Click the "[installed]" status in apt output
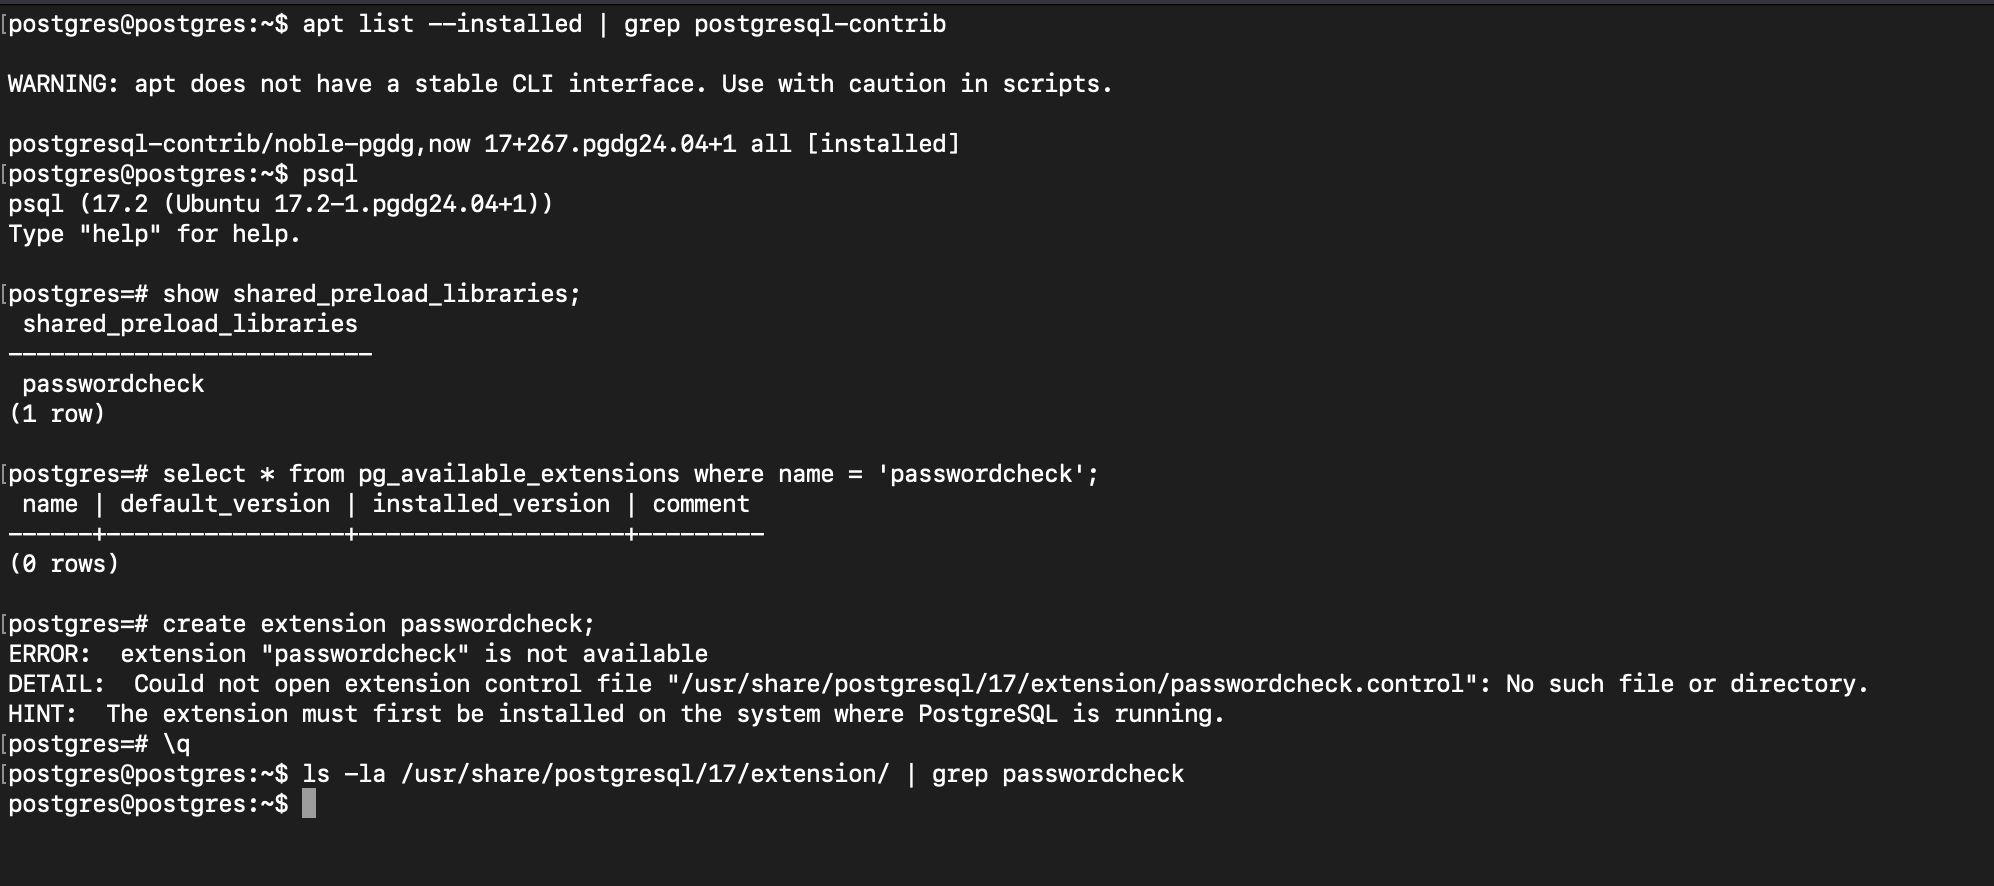Image resolution: width=1994 pixels, height=886 pixels. [883, 144]
